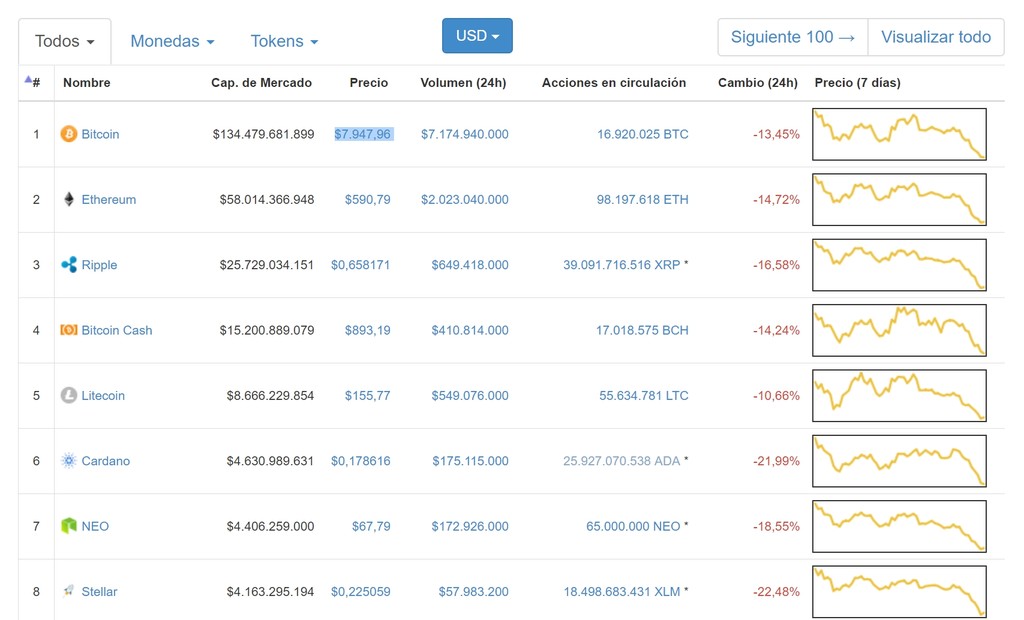Click the Litecoin price $155,77

point(367,396)
